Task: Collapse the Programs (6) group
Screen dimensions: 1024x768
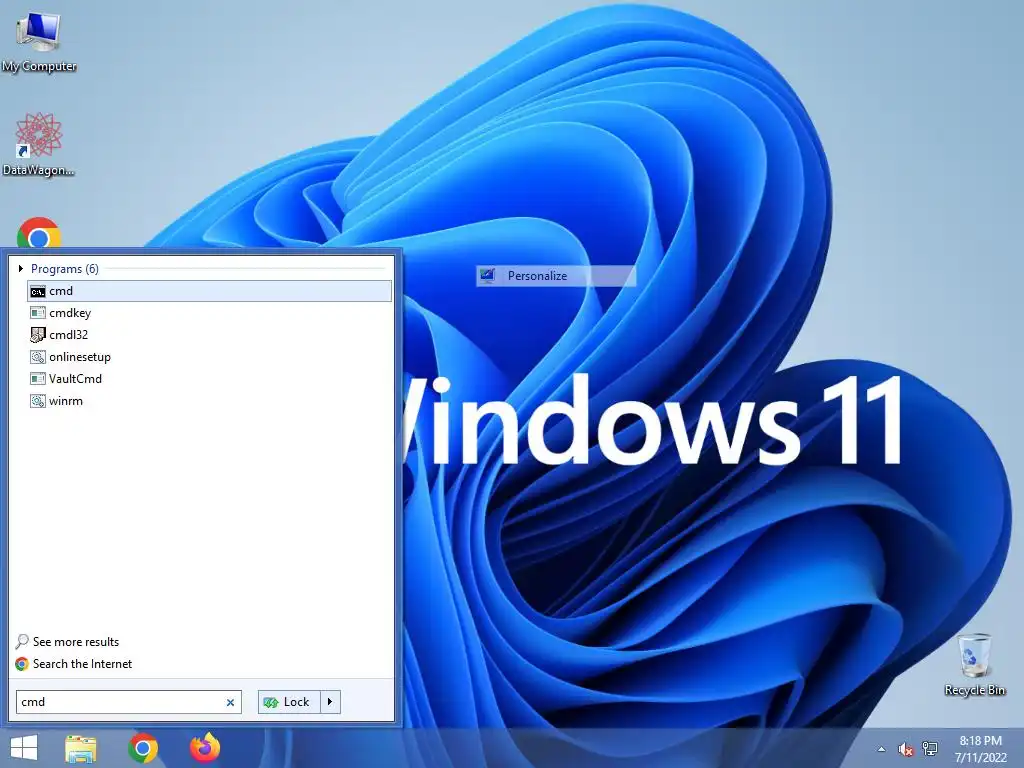Action: 21,268
